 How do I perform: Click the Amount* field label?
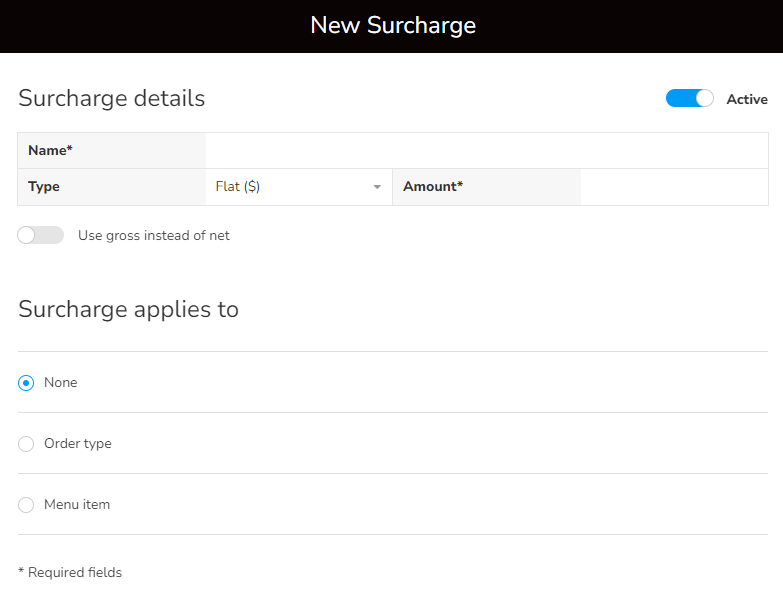(x=432, y=187)
